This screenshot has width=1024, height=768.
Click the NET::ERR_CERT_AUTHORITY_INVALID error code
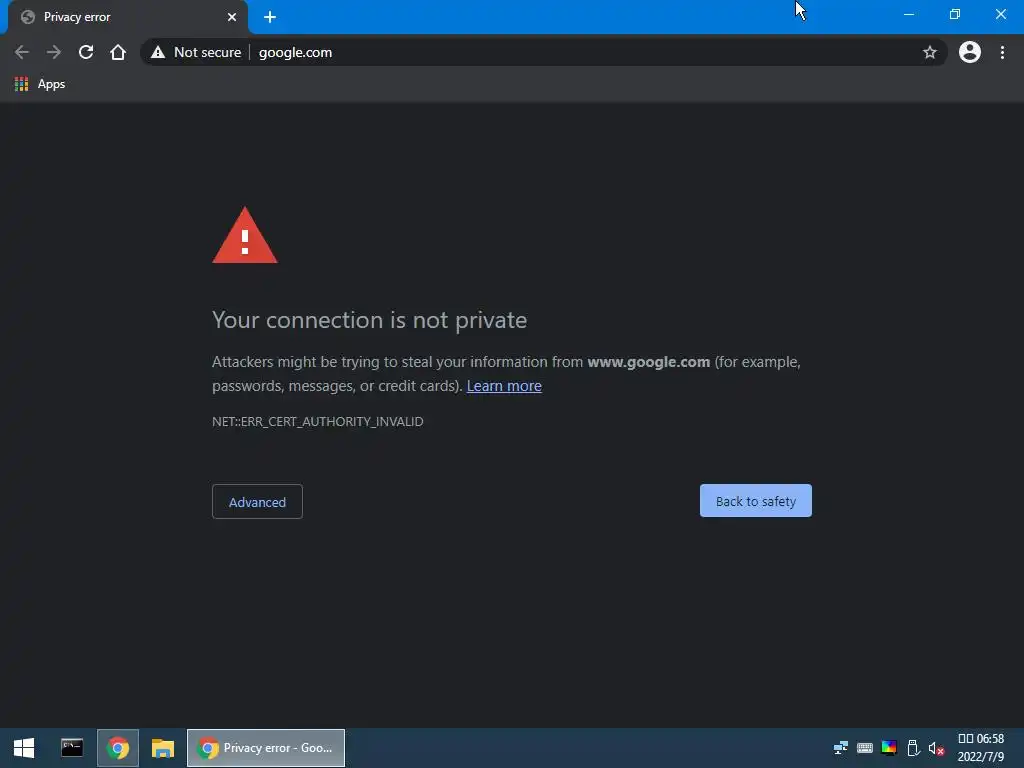(x=317, y=422)
